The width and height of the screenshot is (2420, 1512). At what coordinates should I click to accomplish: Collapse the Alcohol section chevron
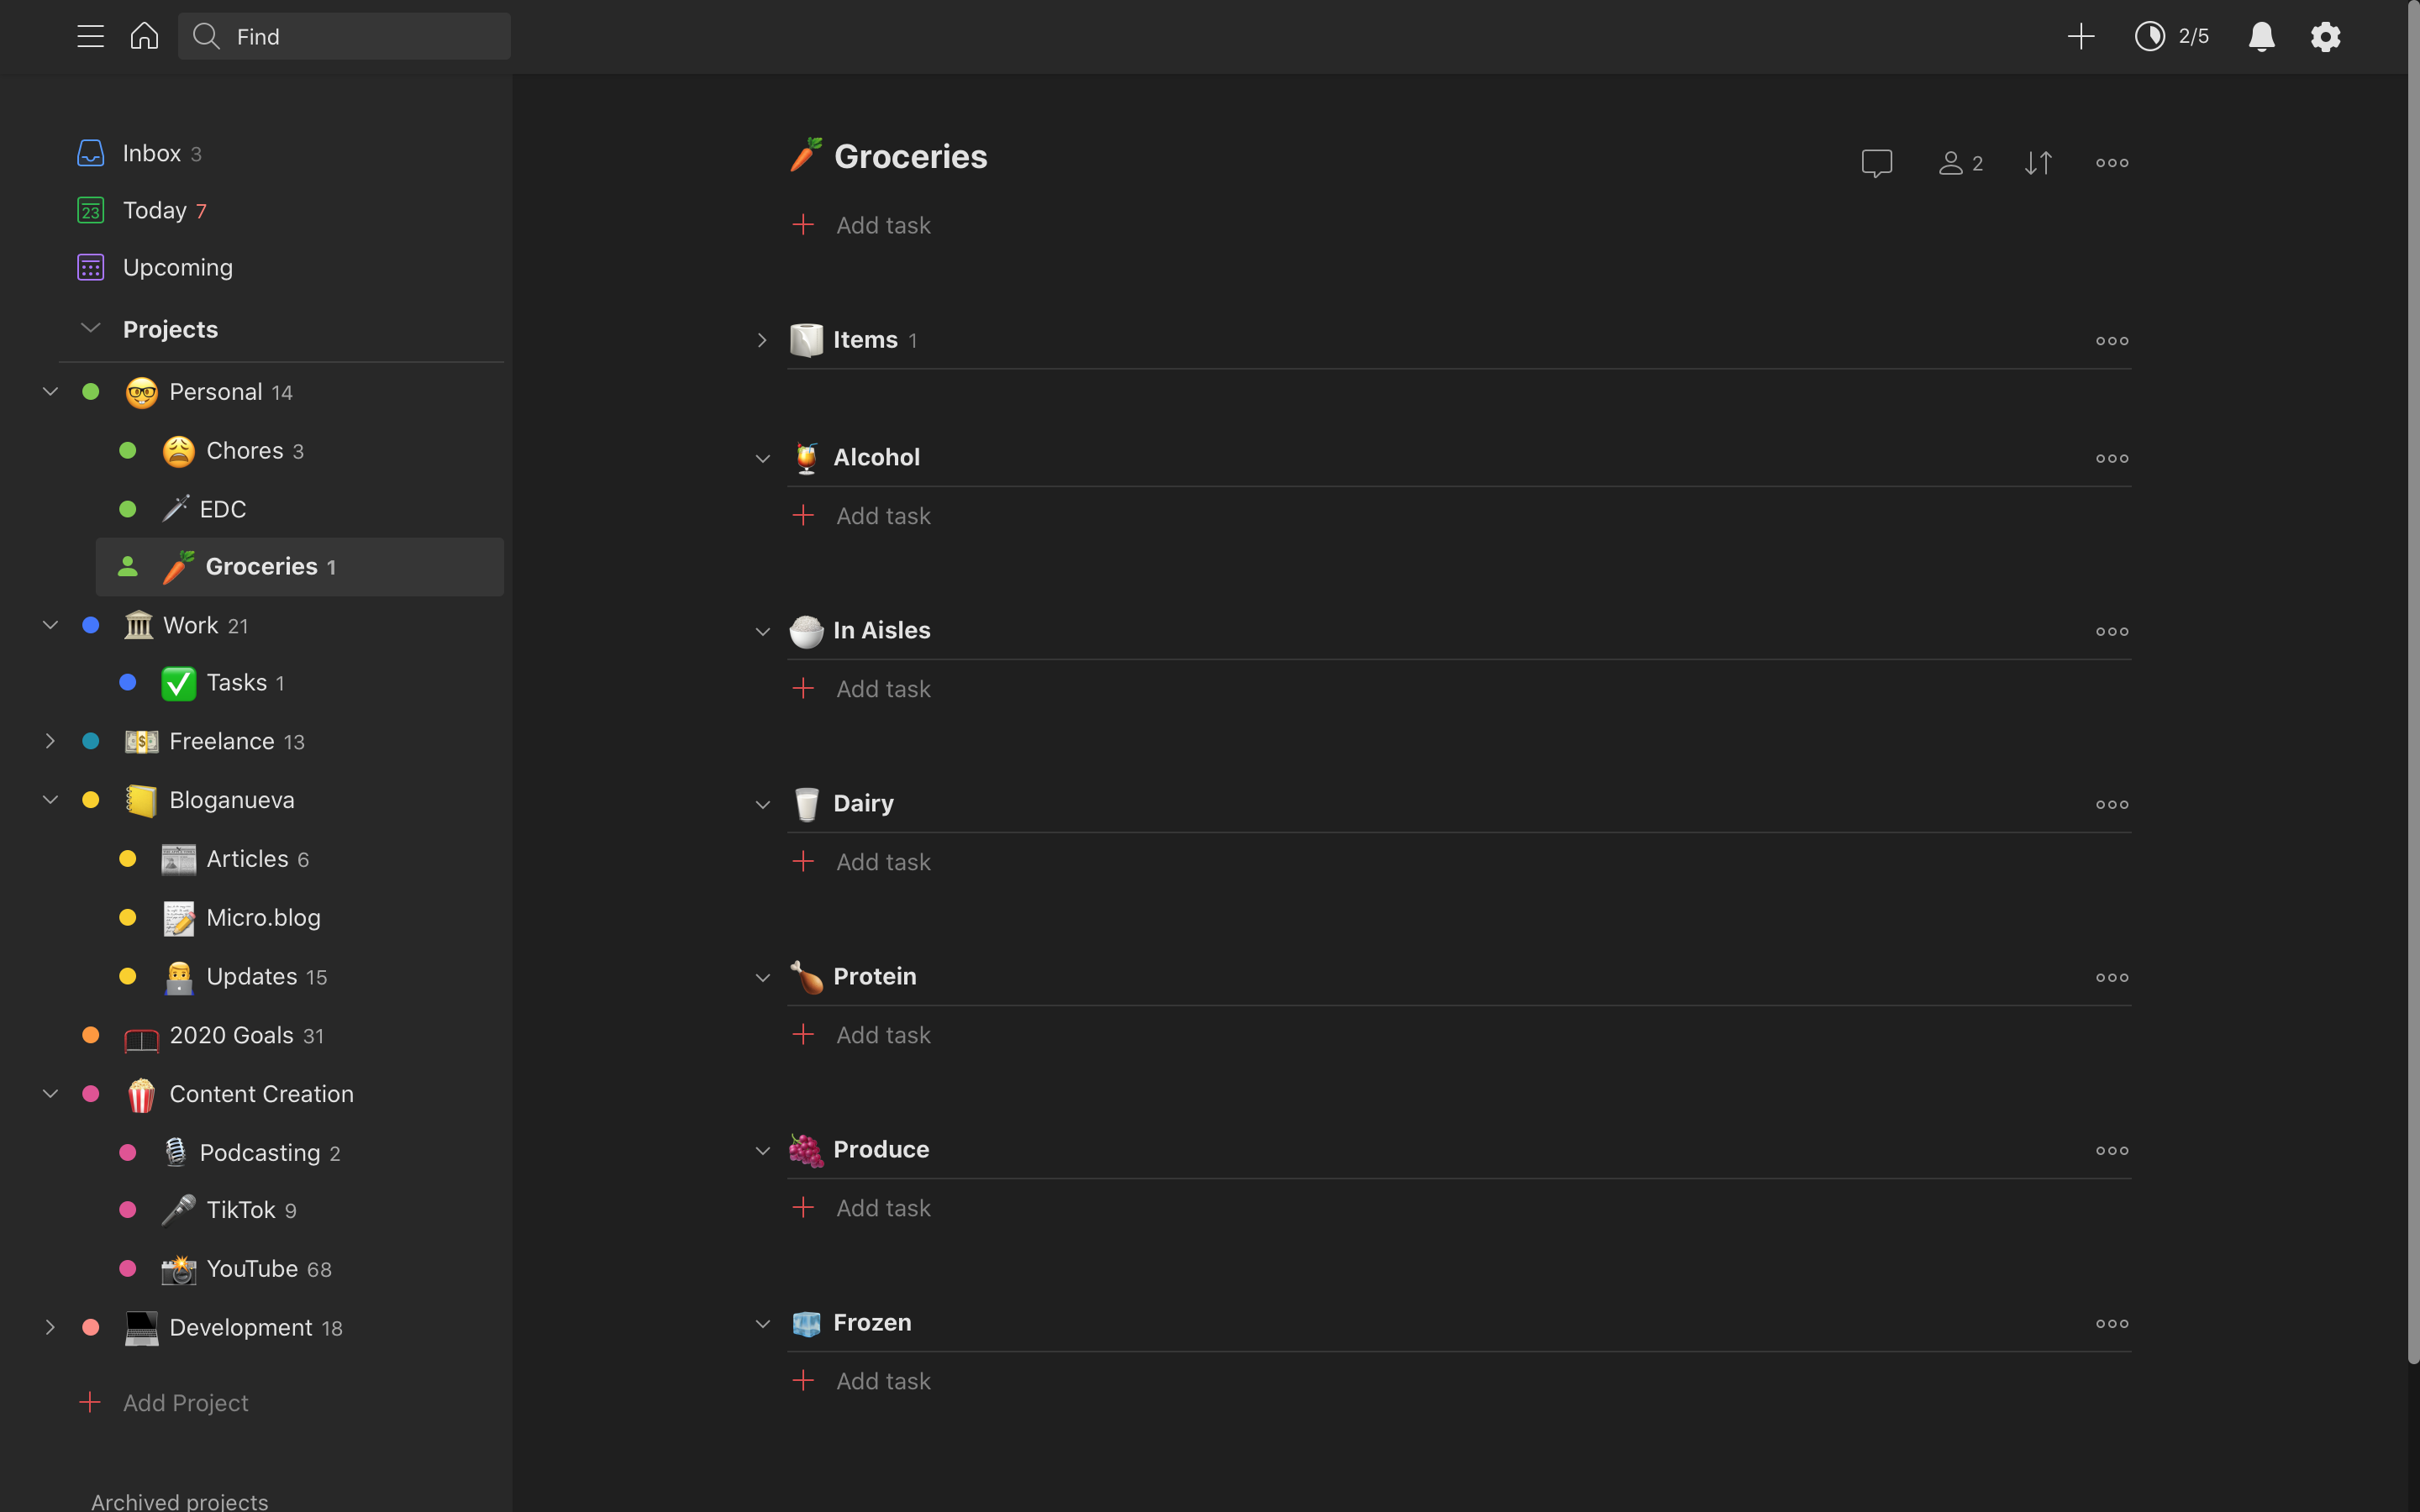pyautogui.click(x=761, y=456)
